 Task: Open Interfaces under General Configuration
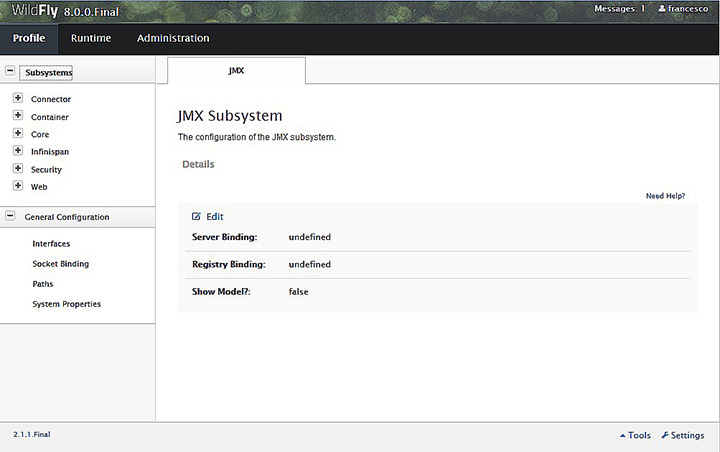[51, 244]
